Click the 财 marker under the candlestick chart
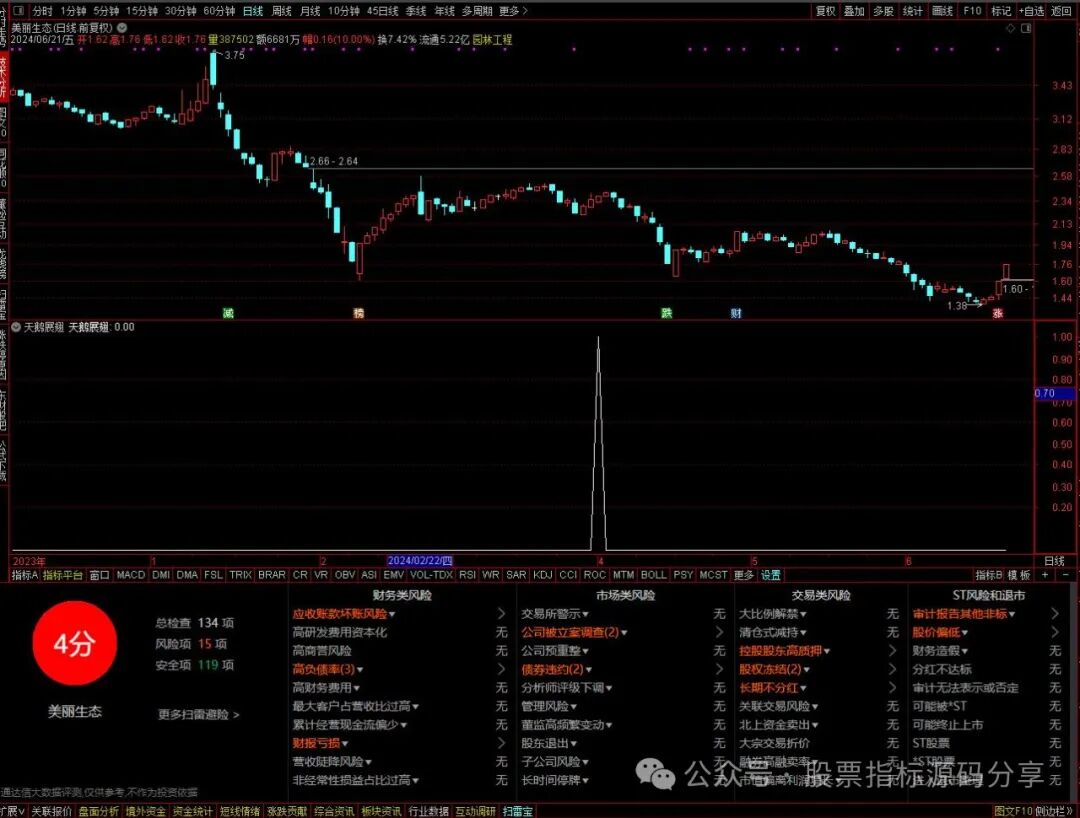 tap(736, 313)
